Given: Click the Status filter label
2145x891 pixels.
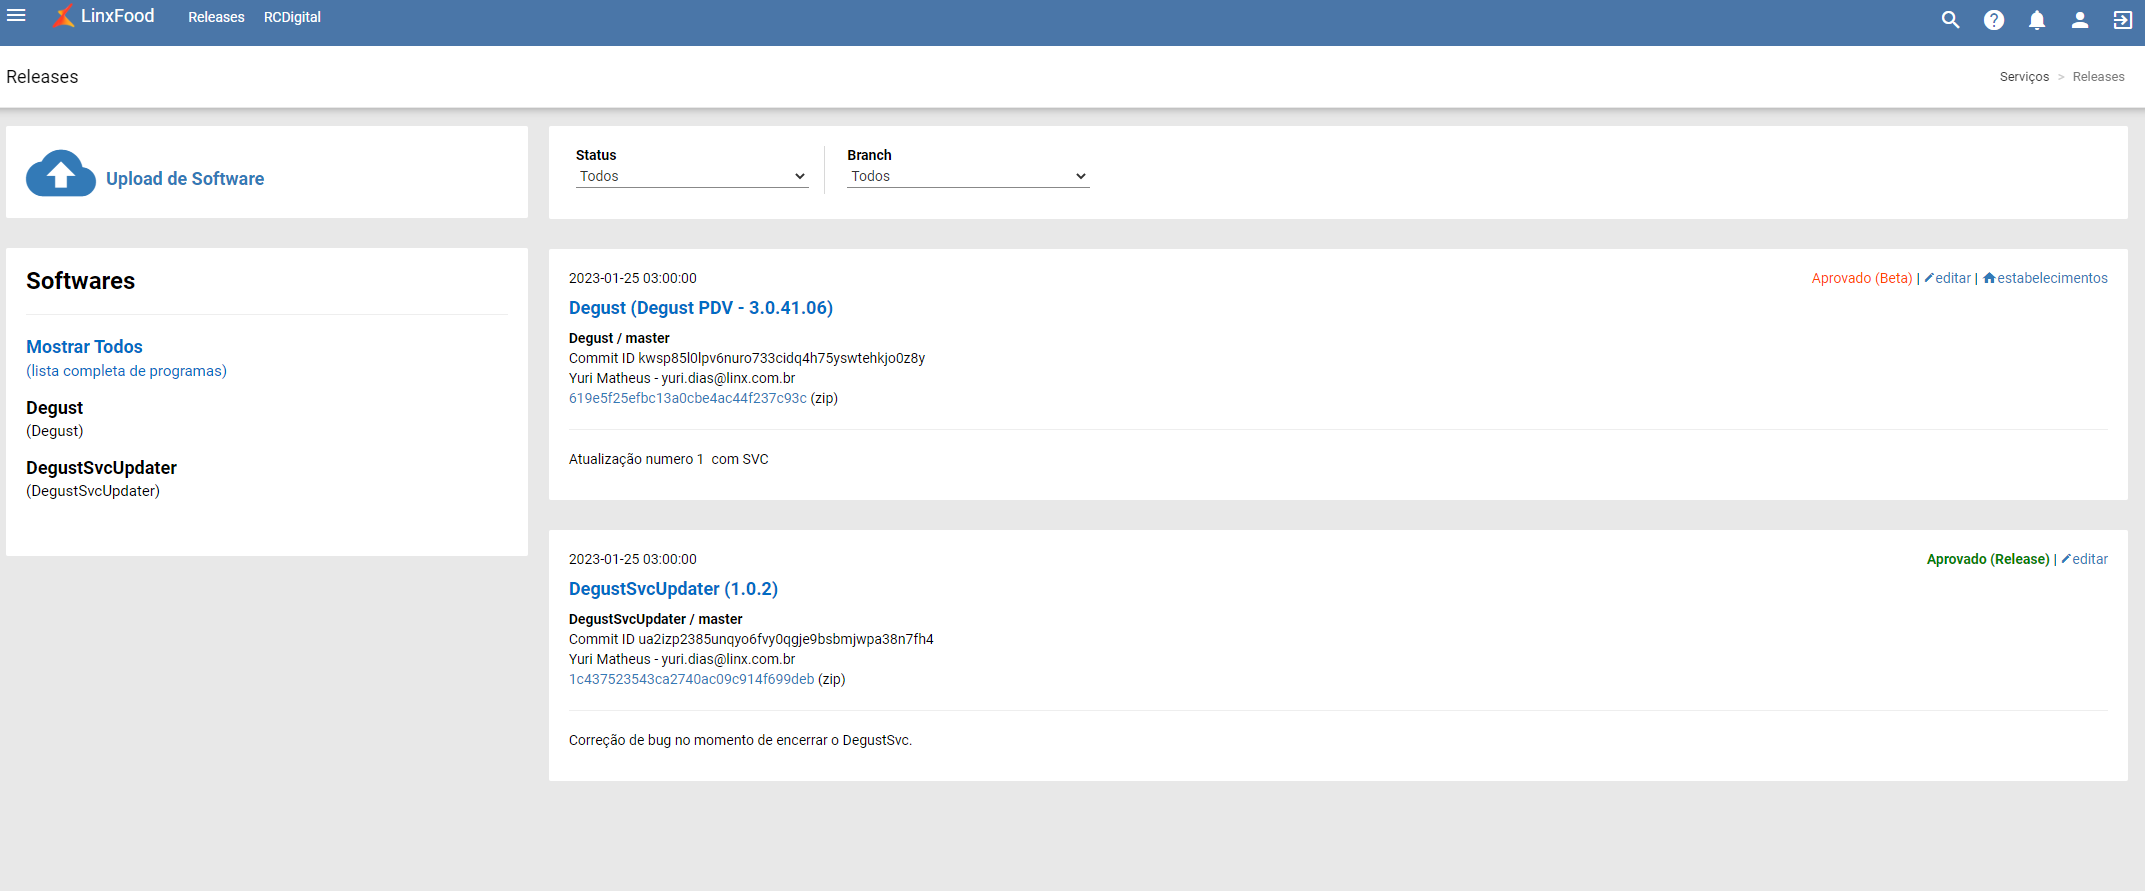Looking at the screenshot, I should 596,155.
